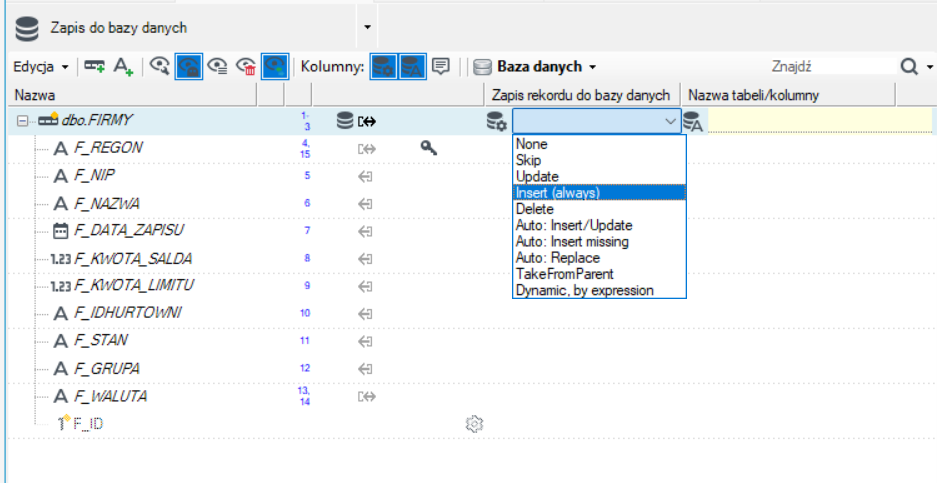Image resolution: width=937 pixels, height=483 pixels.
Task: Open dropdown arrow next to Zapis do bazy danych
Action: tap(367, 27)
